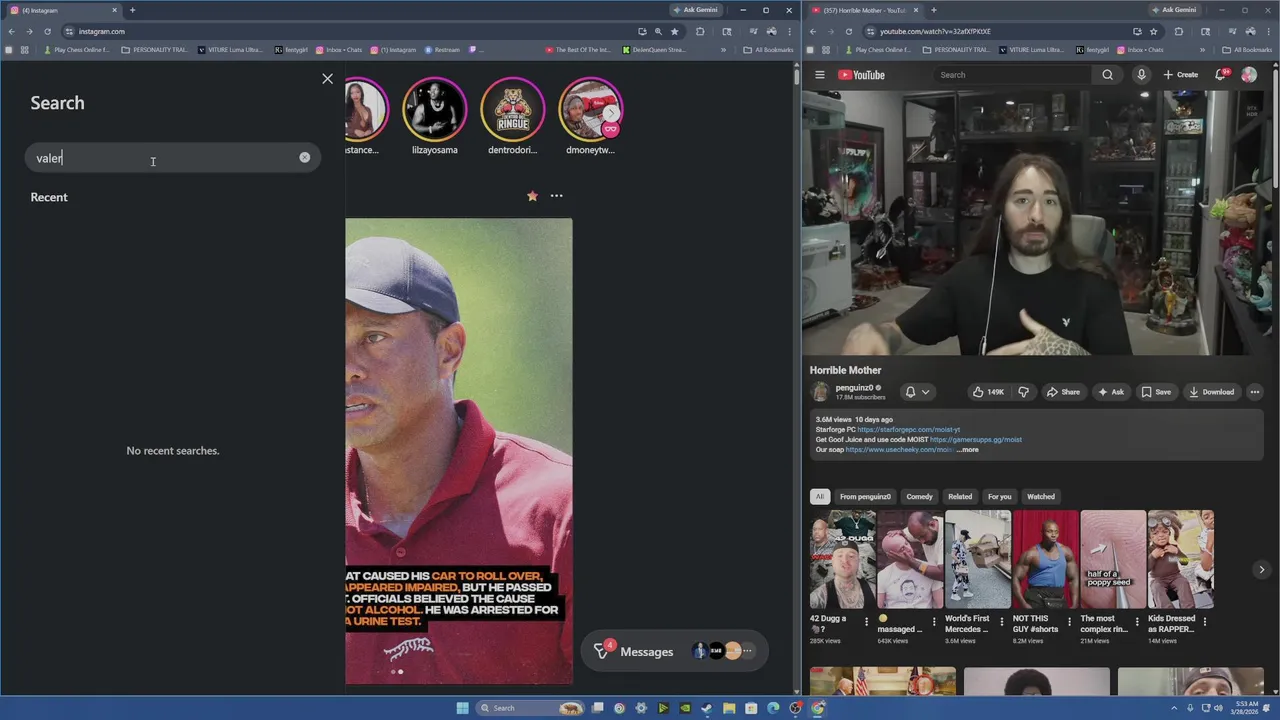Bookmark the Instagram page with star icon
The image size is (1280, 720).
(x=674, y=31)
